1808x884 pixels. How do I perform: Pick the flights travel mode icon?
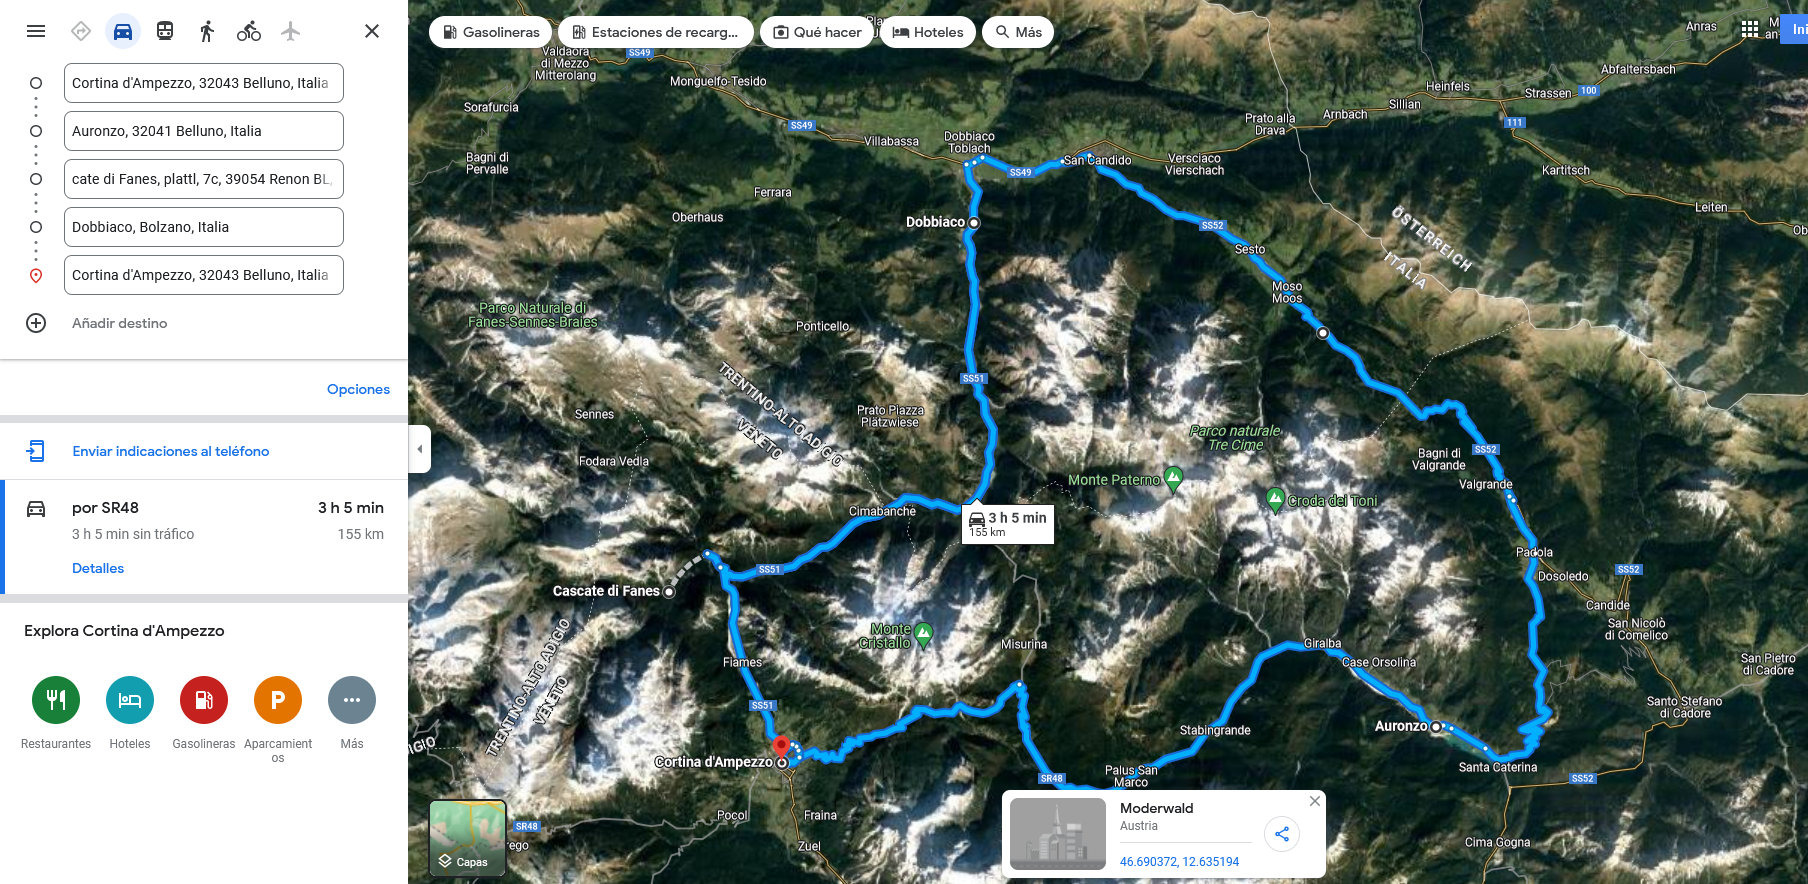coord(291,31)
